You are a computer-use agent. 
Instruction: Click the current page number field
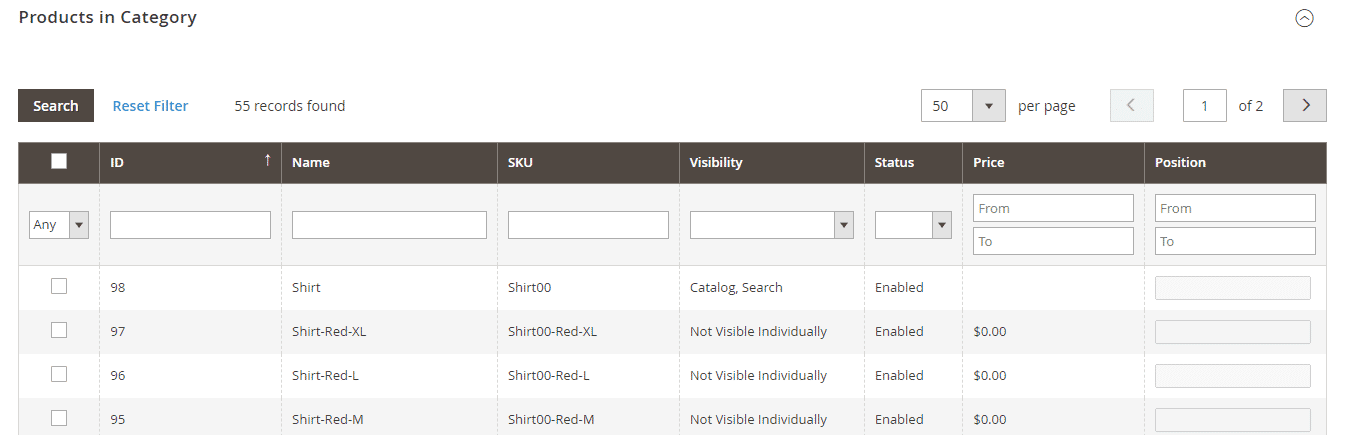click(1205, 105)
